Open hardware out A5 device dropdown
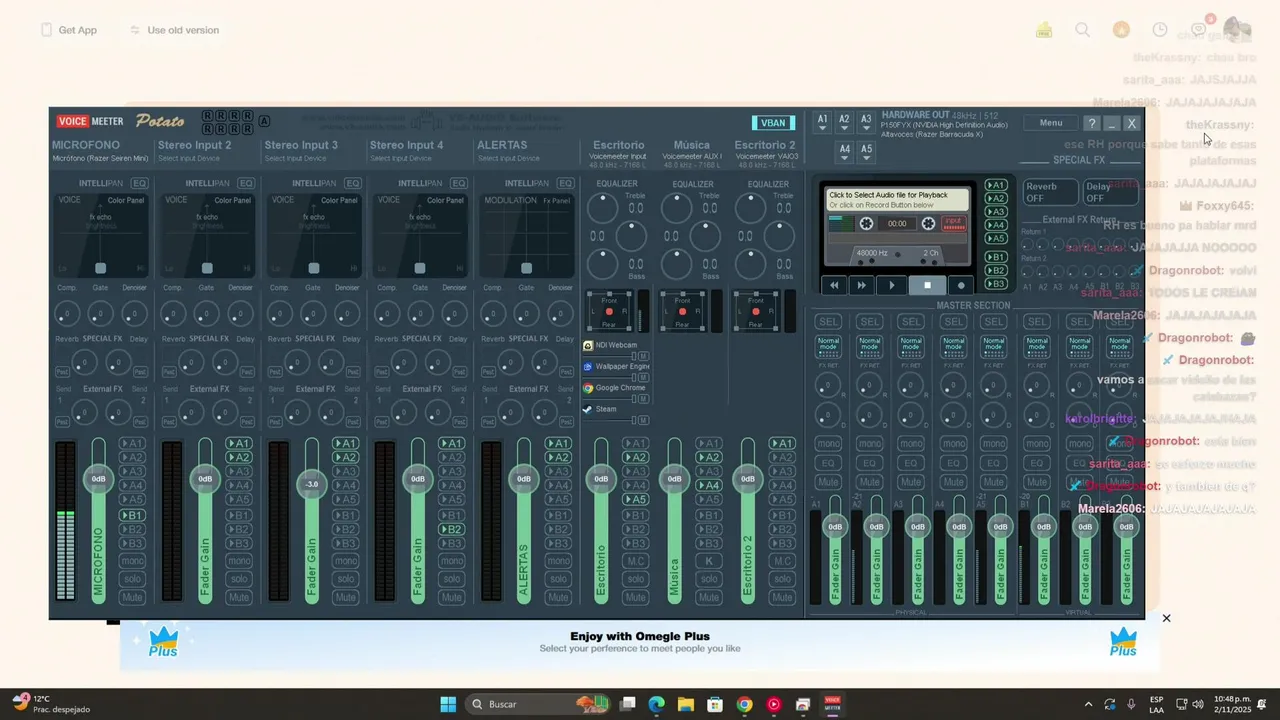Image resolution: width=1280 pixels, height=720 pixels. pos(866,152)
